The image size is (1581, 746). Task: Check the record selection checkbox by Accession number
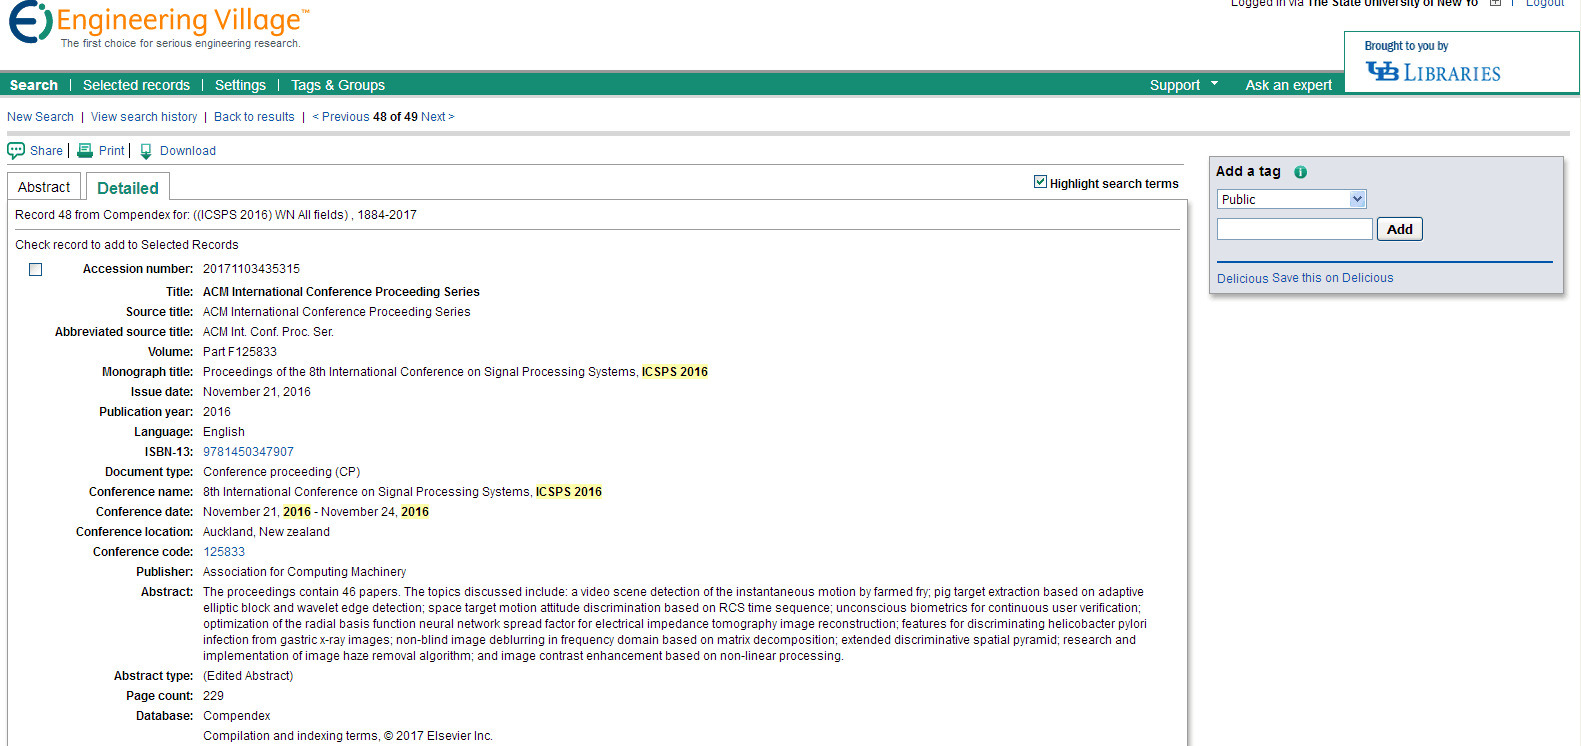(36, 270)
